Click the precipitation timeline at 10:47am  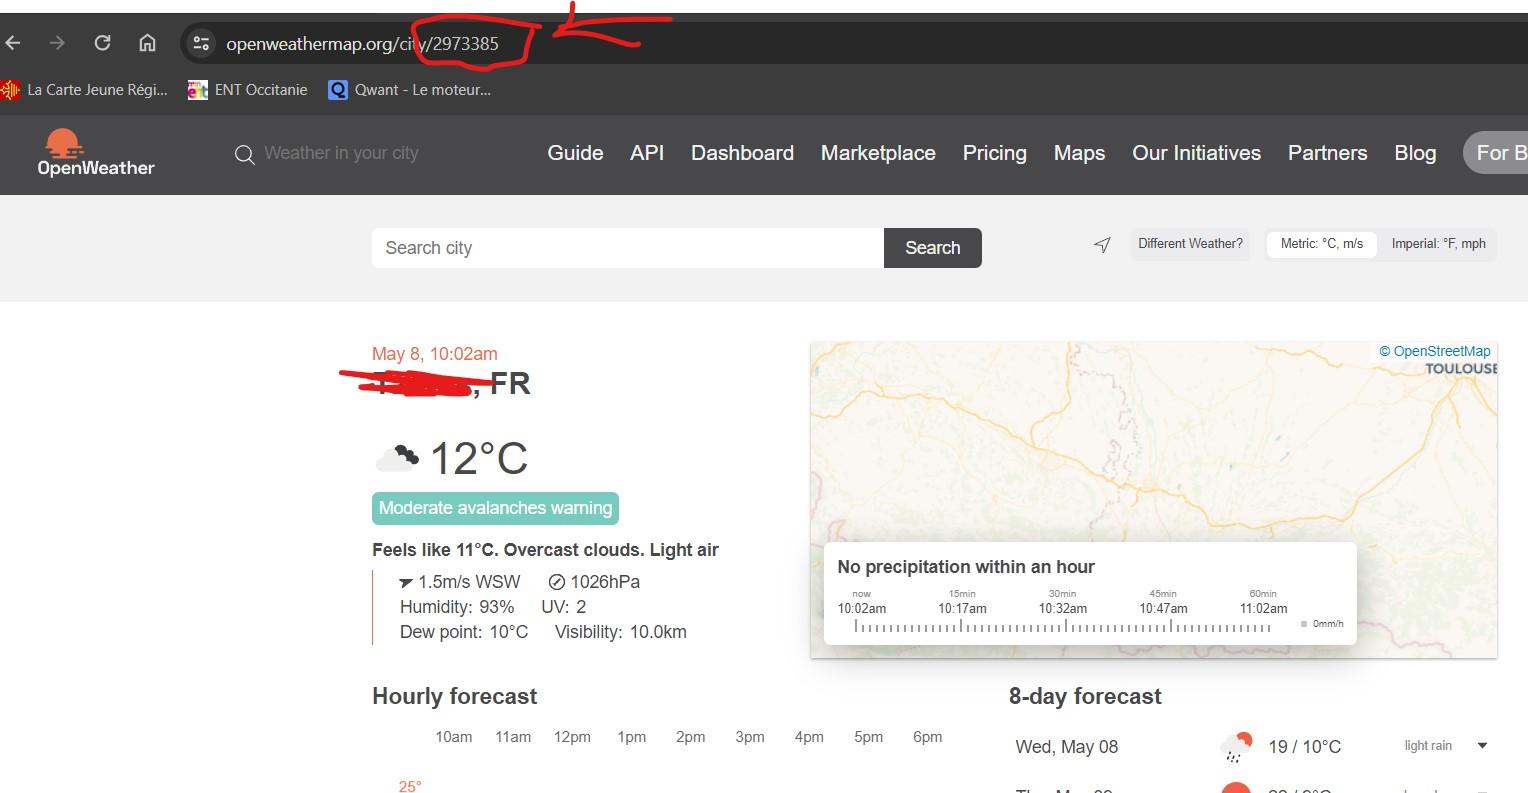click(1163, 608)
